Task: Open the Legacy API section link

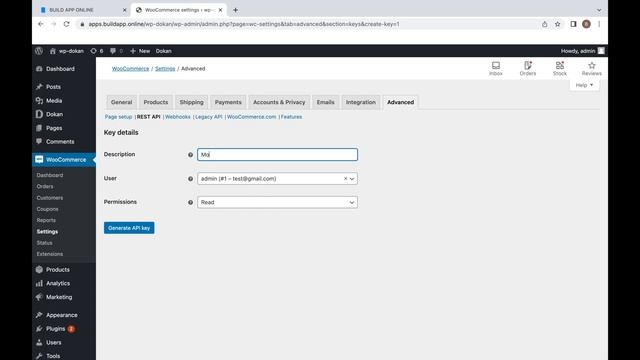Action: coord(209,117)
